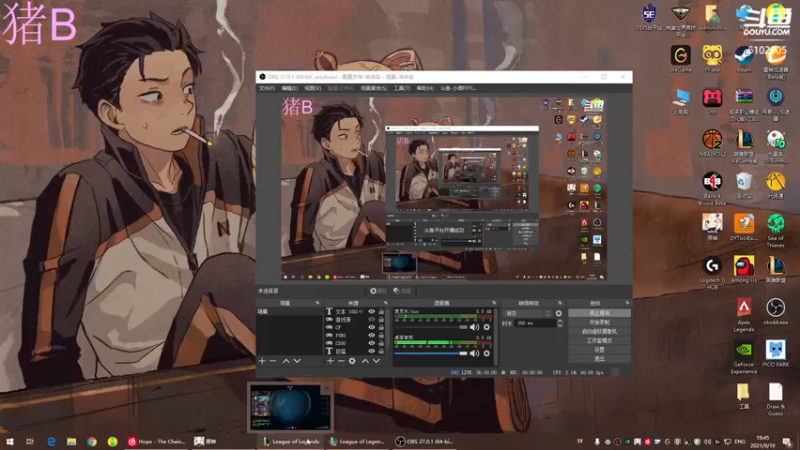This screenshot has width=800, height=450.
Task: Open Steam from the desktop
Action: point(744,59)
